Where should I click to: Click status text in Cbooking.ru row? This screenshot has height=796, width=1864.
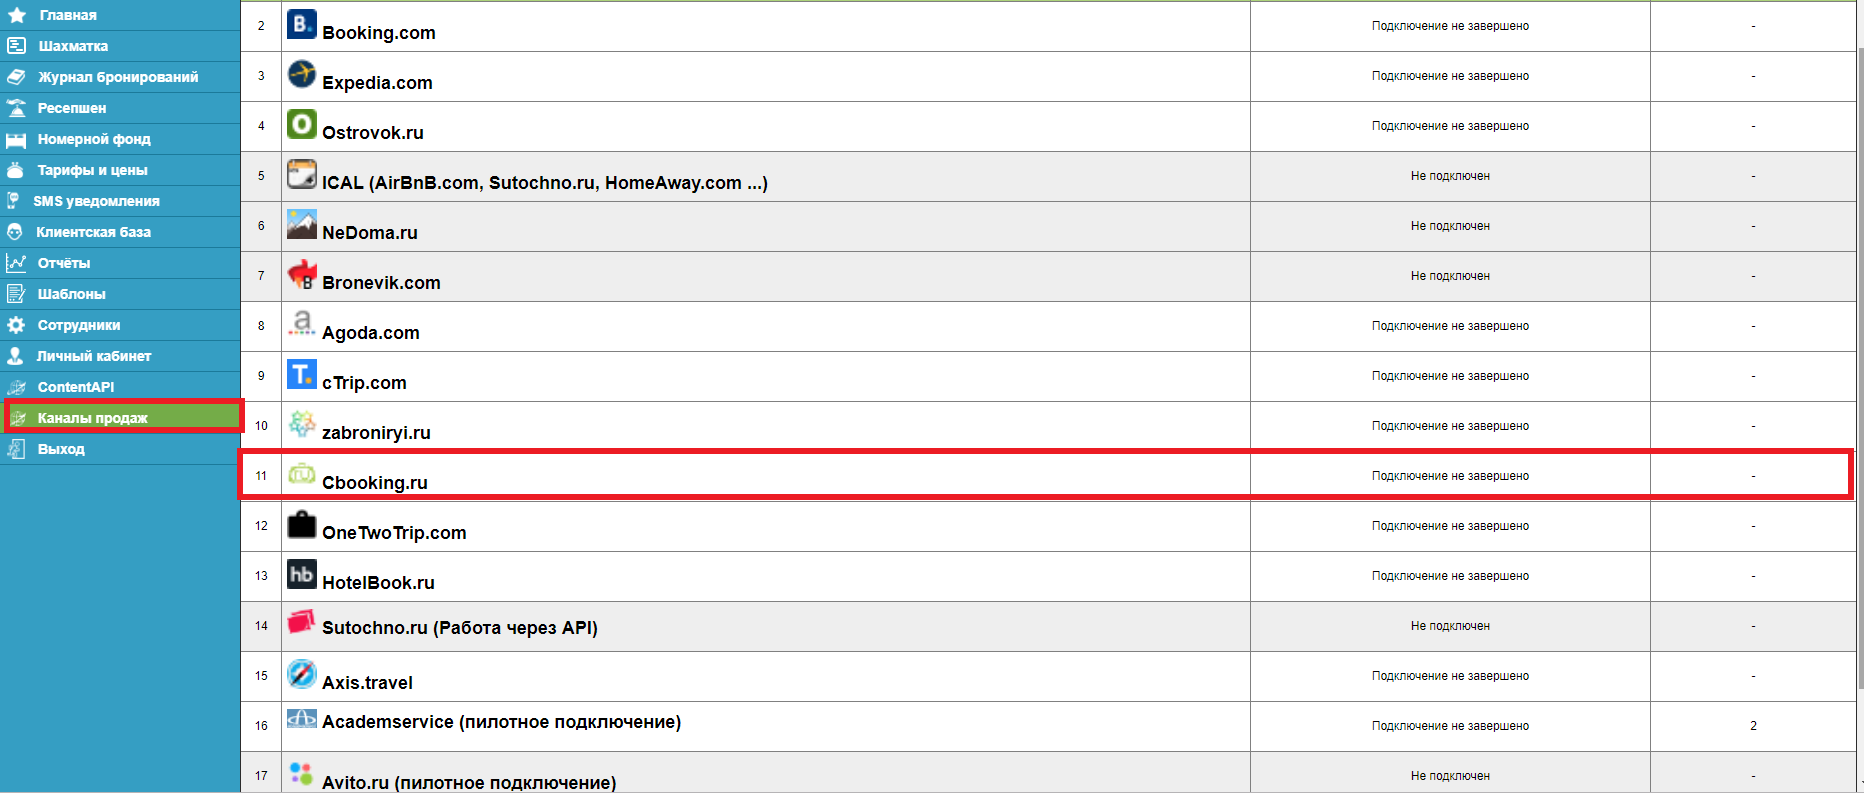click(x=1450, y=476)
